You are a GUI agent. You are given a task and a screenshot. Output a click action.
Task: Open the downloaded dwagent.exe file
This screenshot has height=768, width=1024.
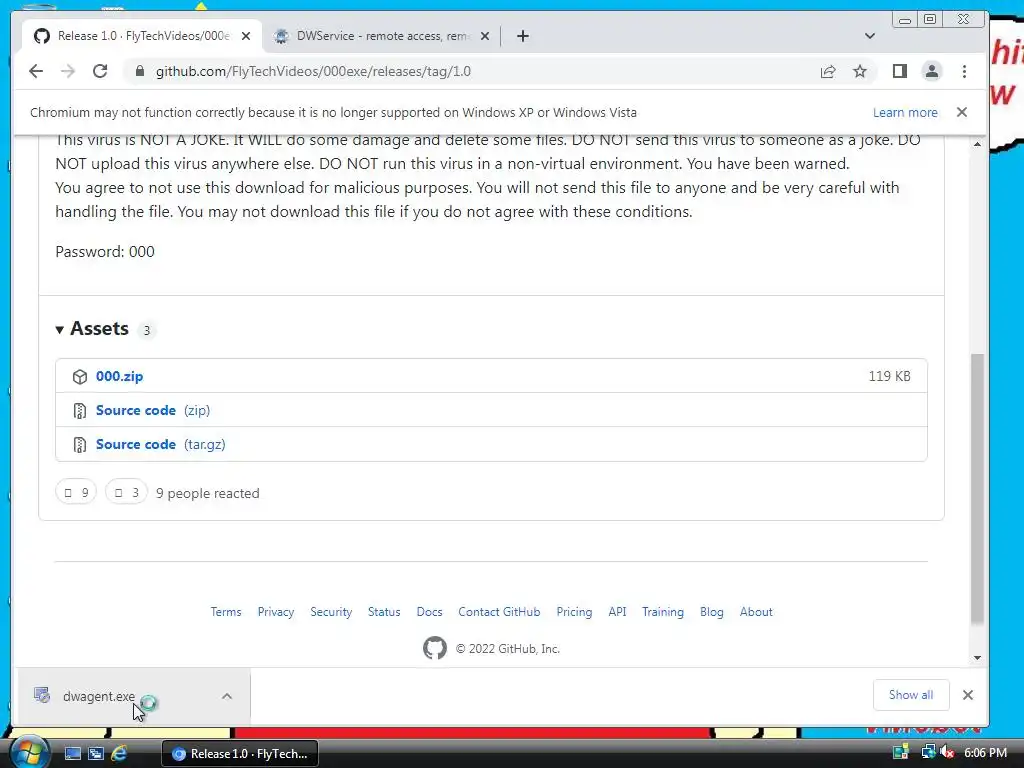click(98, 696)
